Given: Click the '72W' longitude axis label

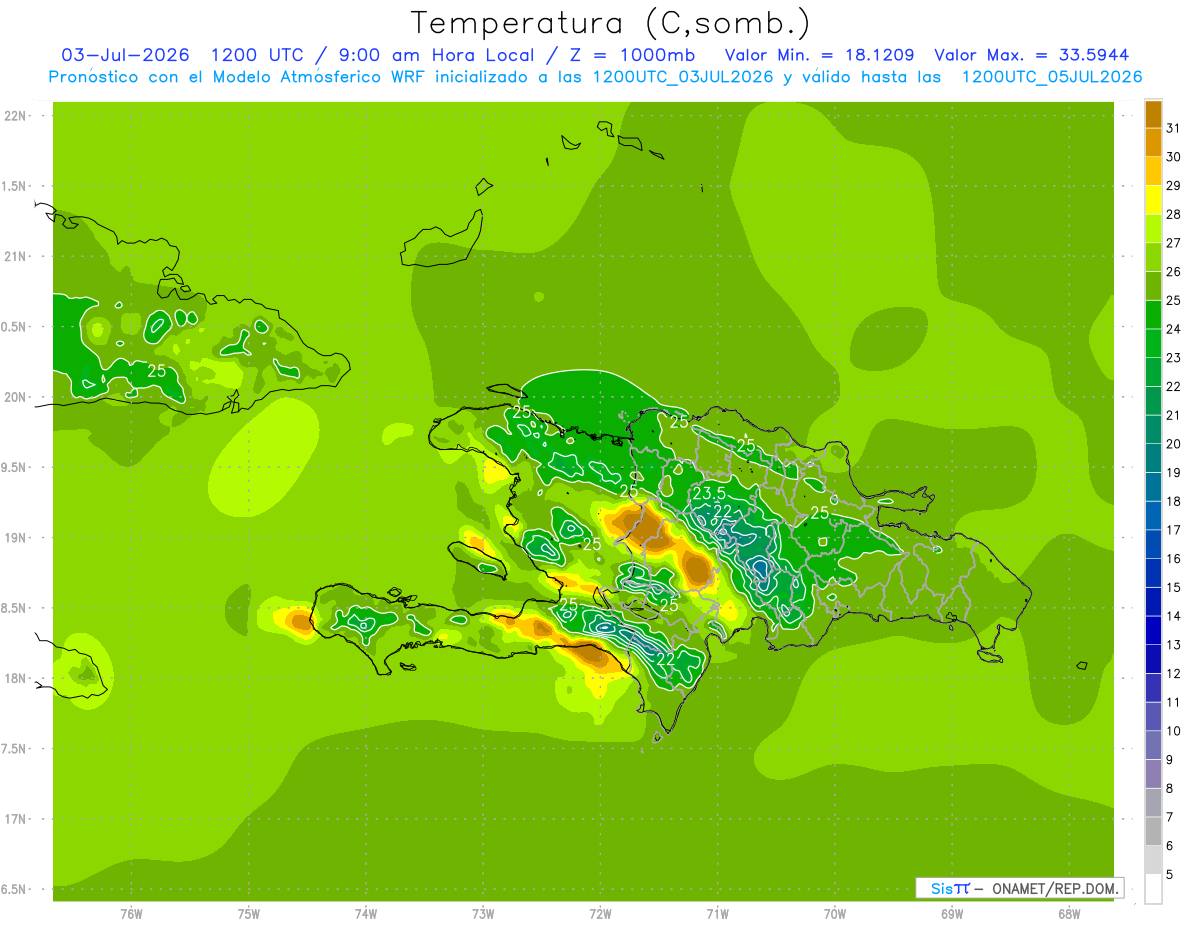Looking at the screenshot, I should pos(600,913).
